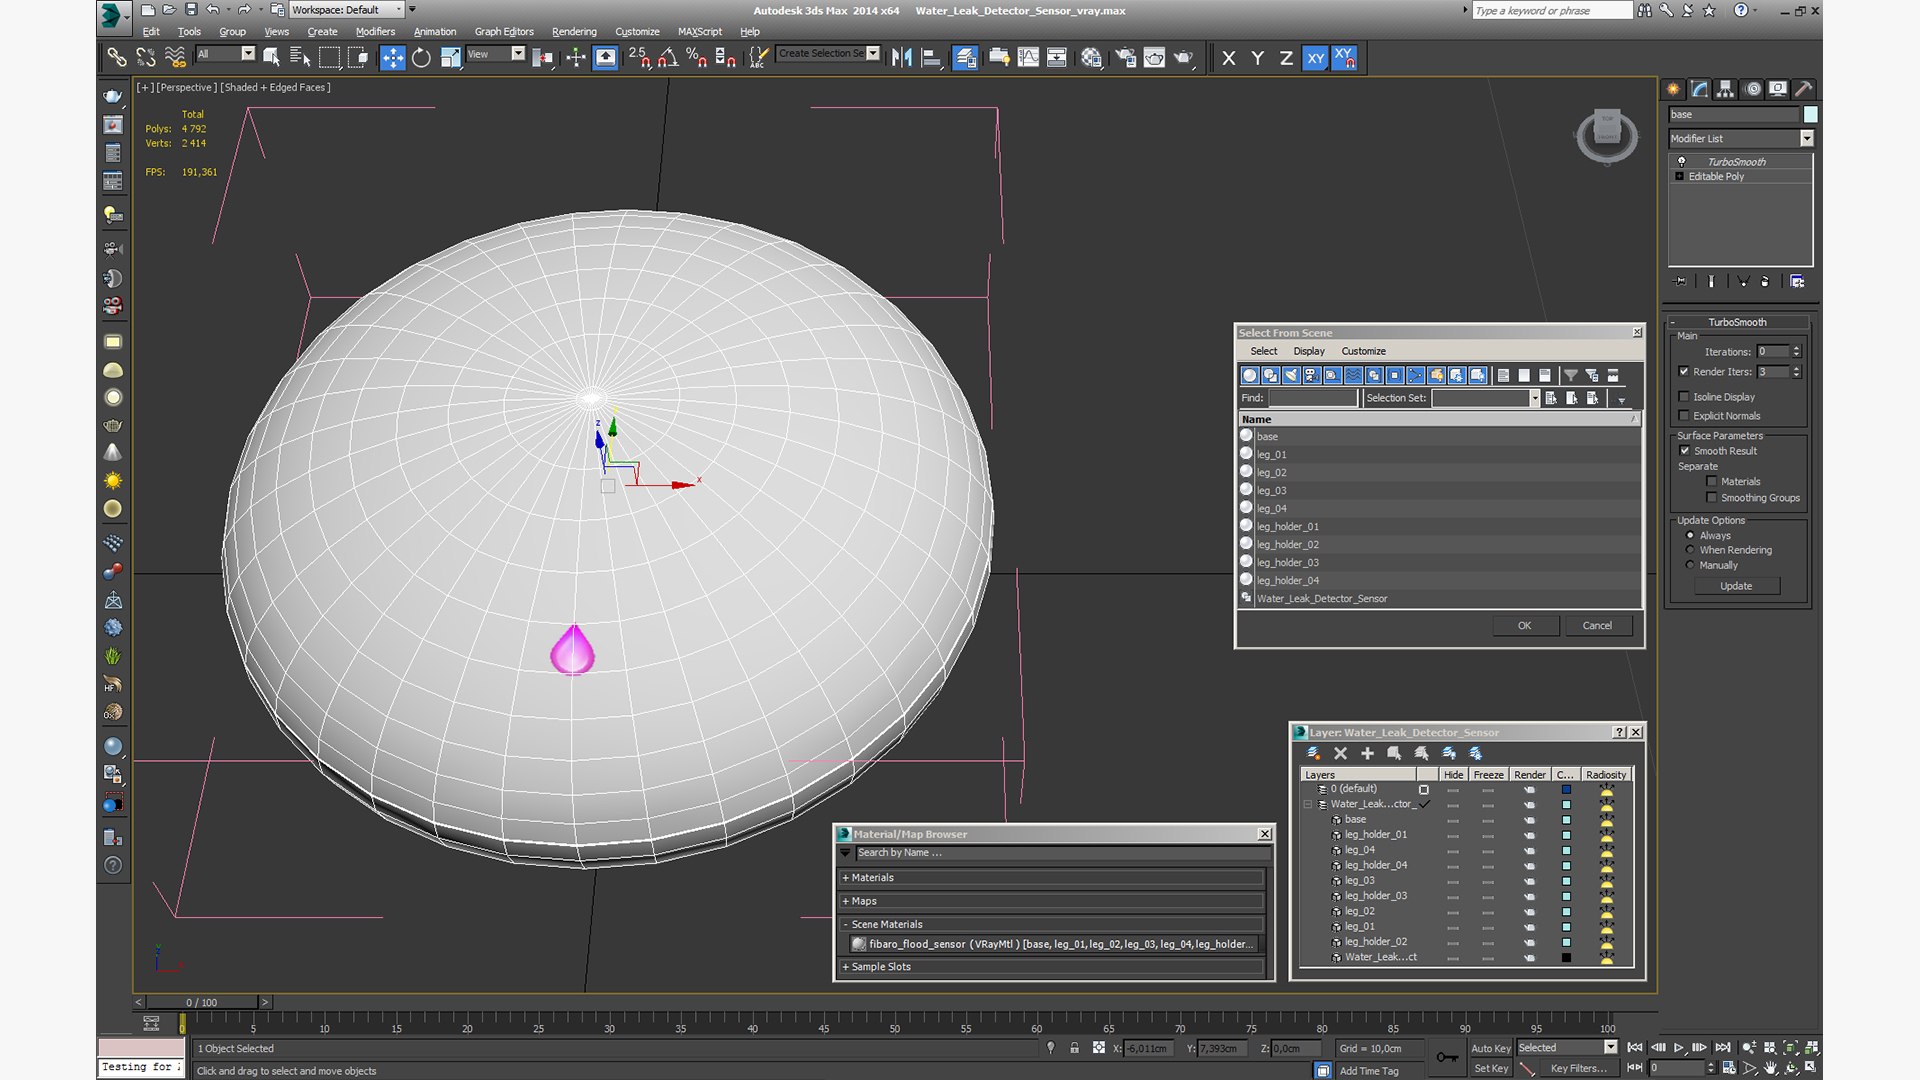Viewport: 1920px width, 1080px height.
Task: Select the Select and Move tool
Action: (392, 58)
